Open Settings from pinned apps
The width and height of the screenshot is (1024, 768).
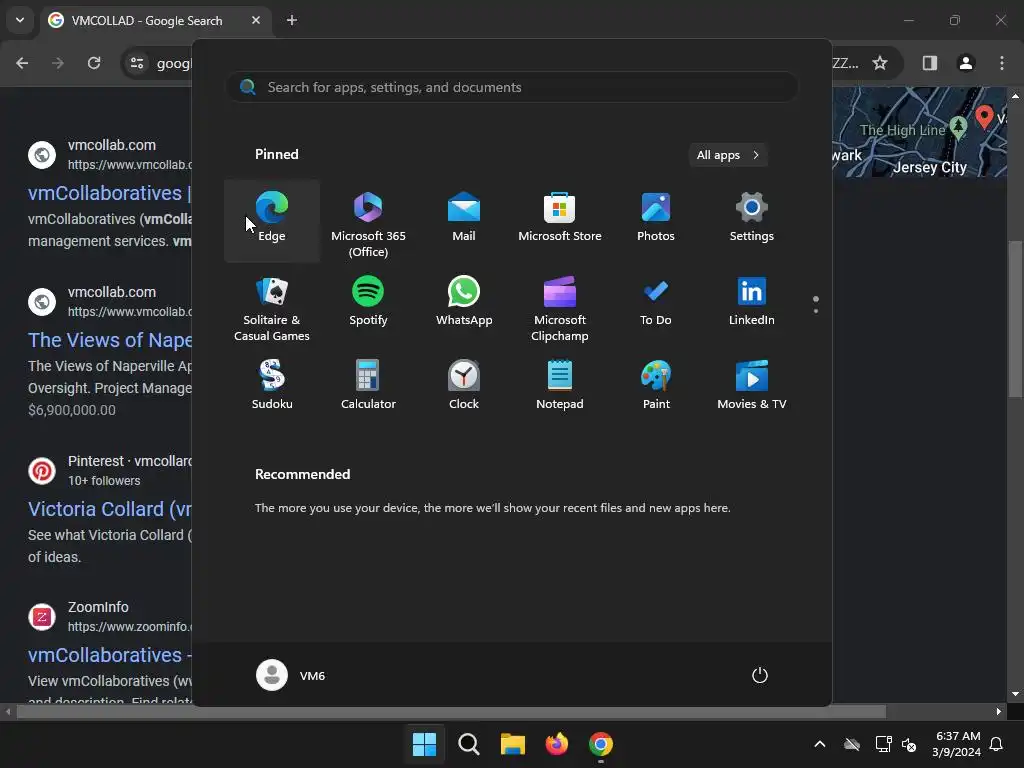752,221
